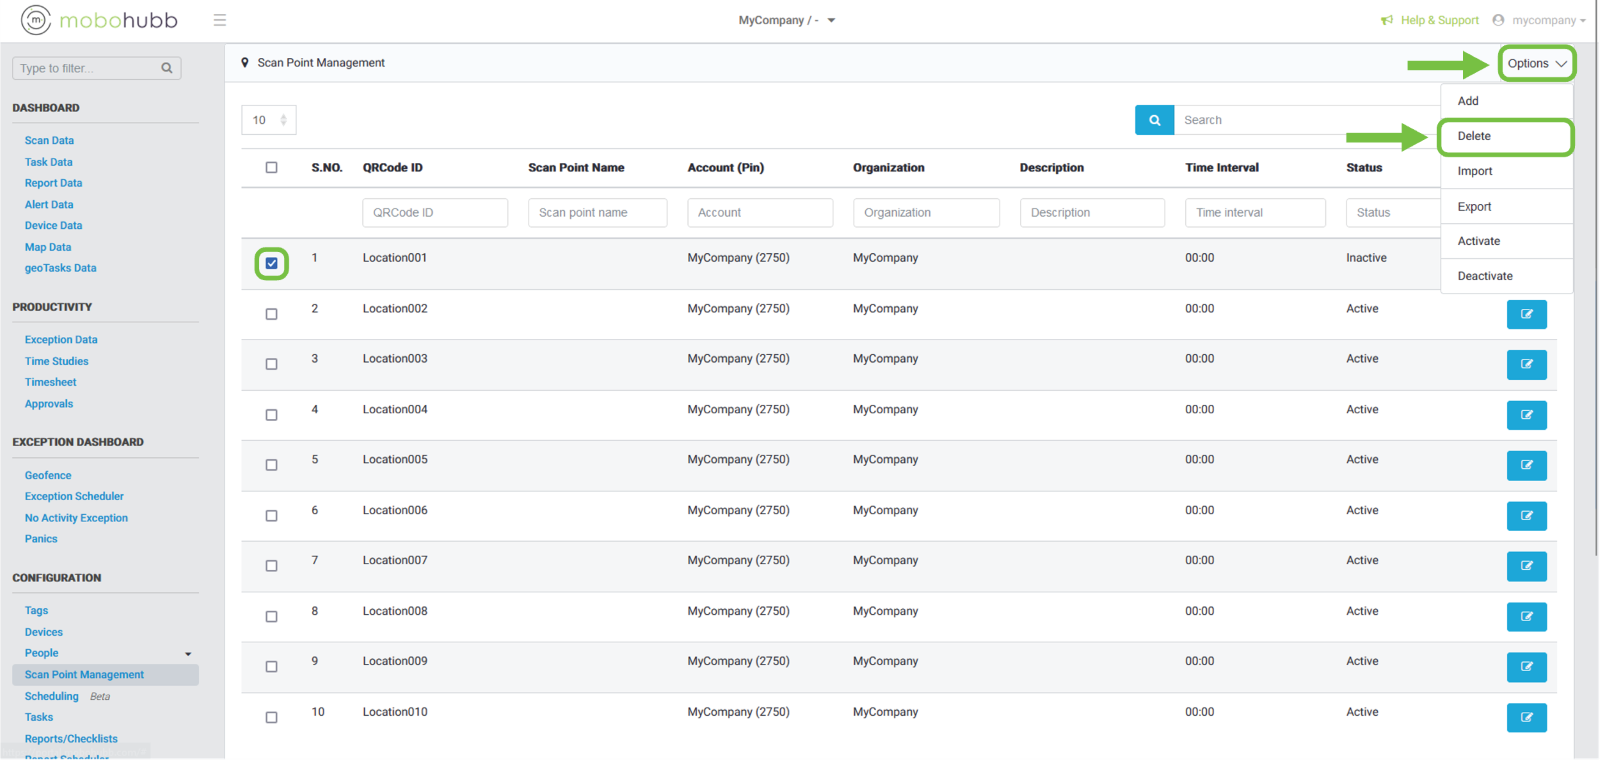Click the Scan point name filter field
The height and width of the screenshot is (760, 1600).
pos(597,212)
